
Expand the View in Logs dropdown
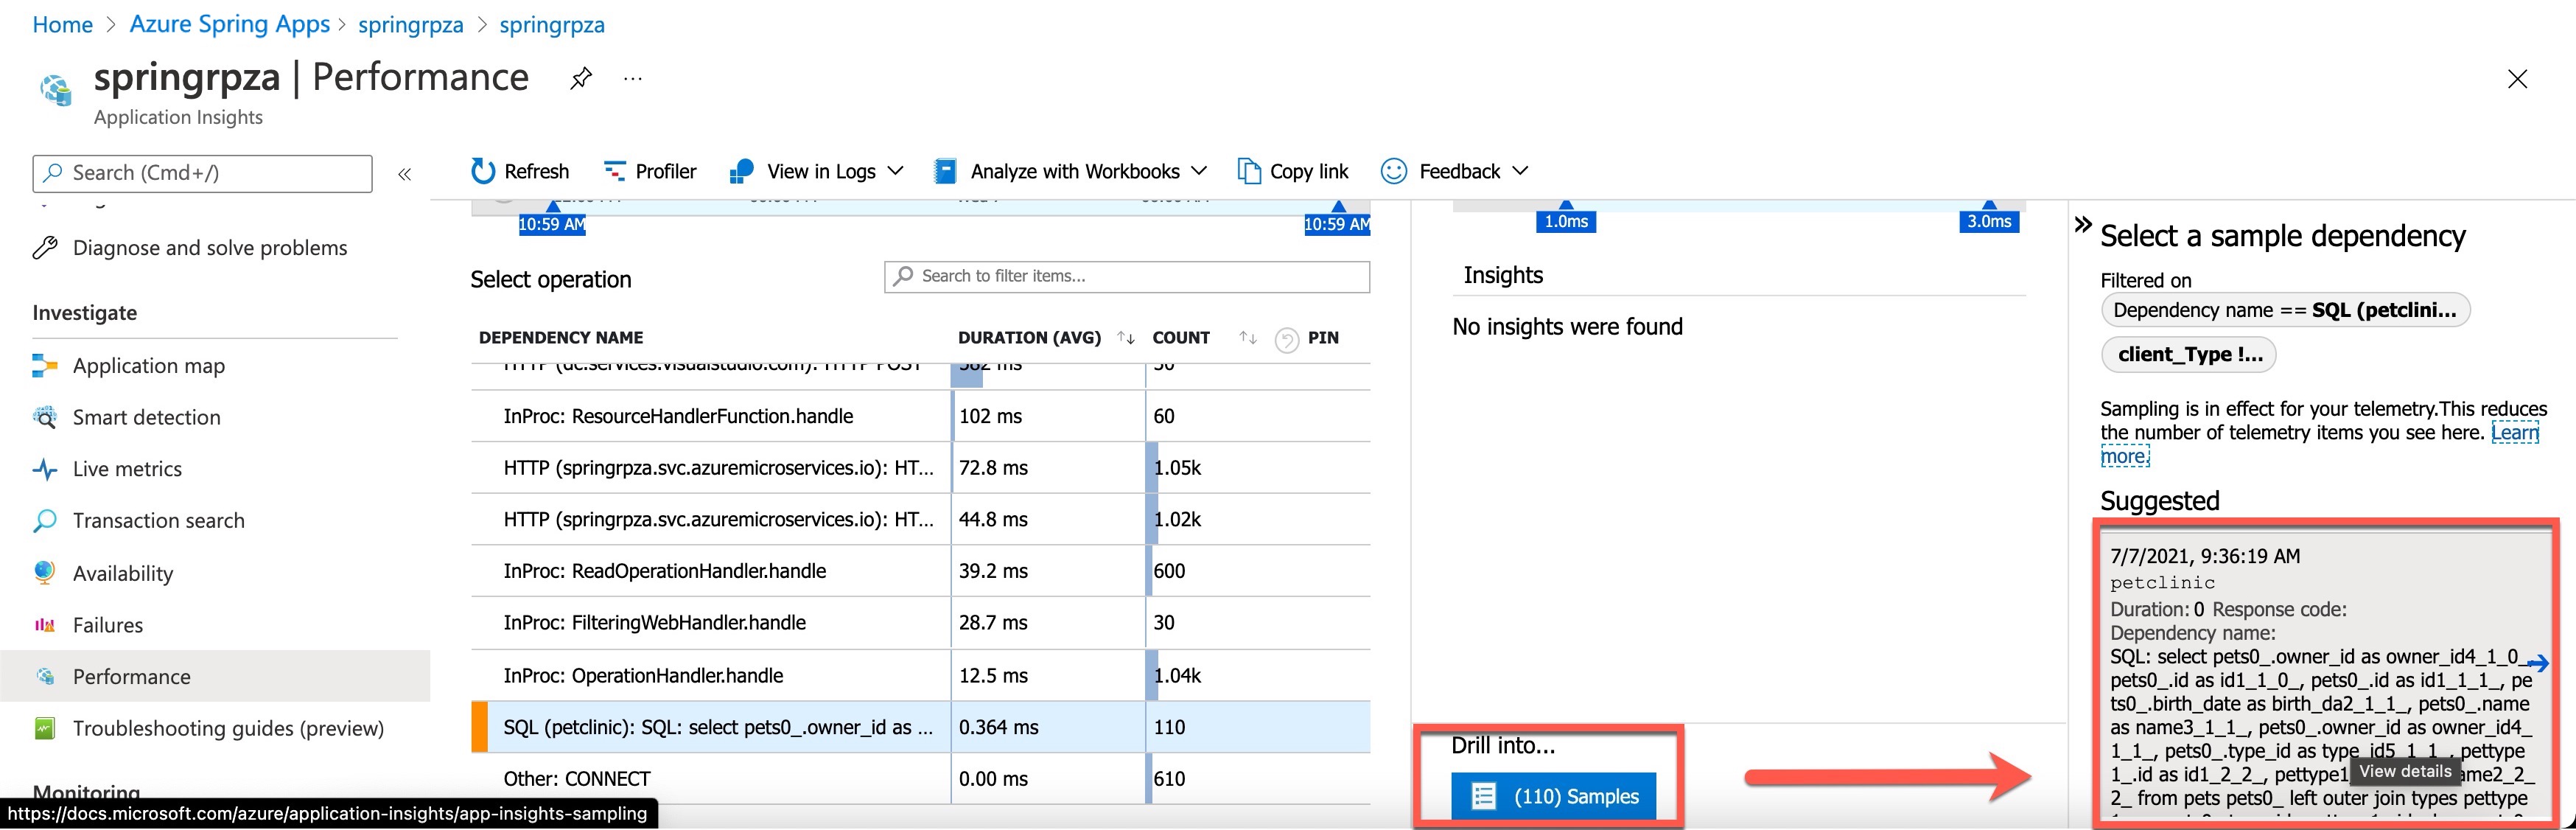896,171
